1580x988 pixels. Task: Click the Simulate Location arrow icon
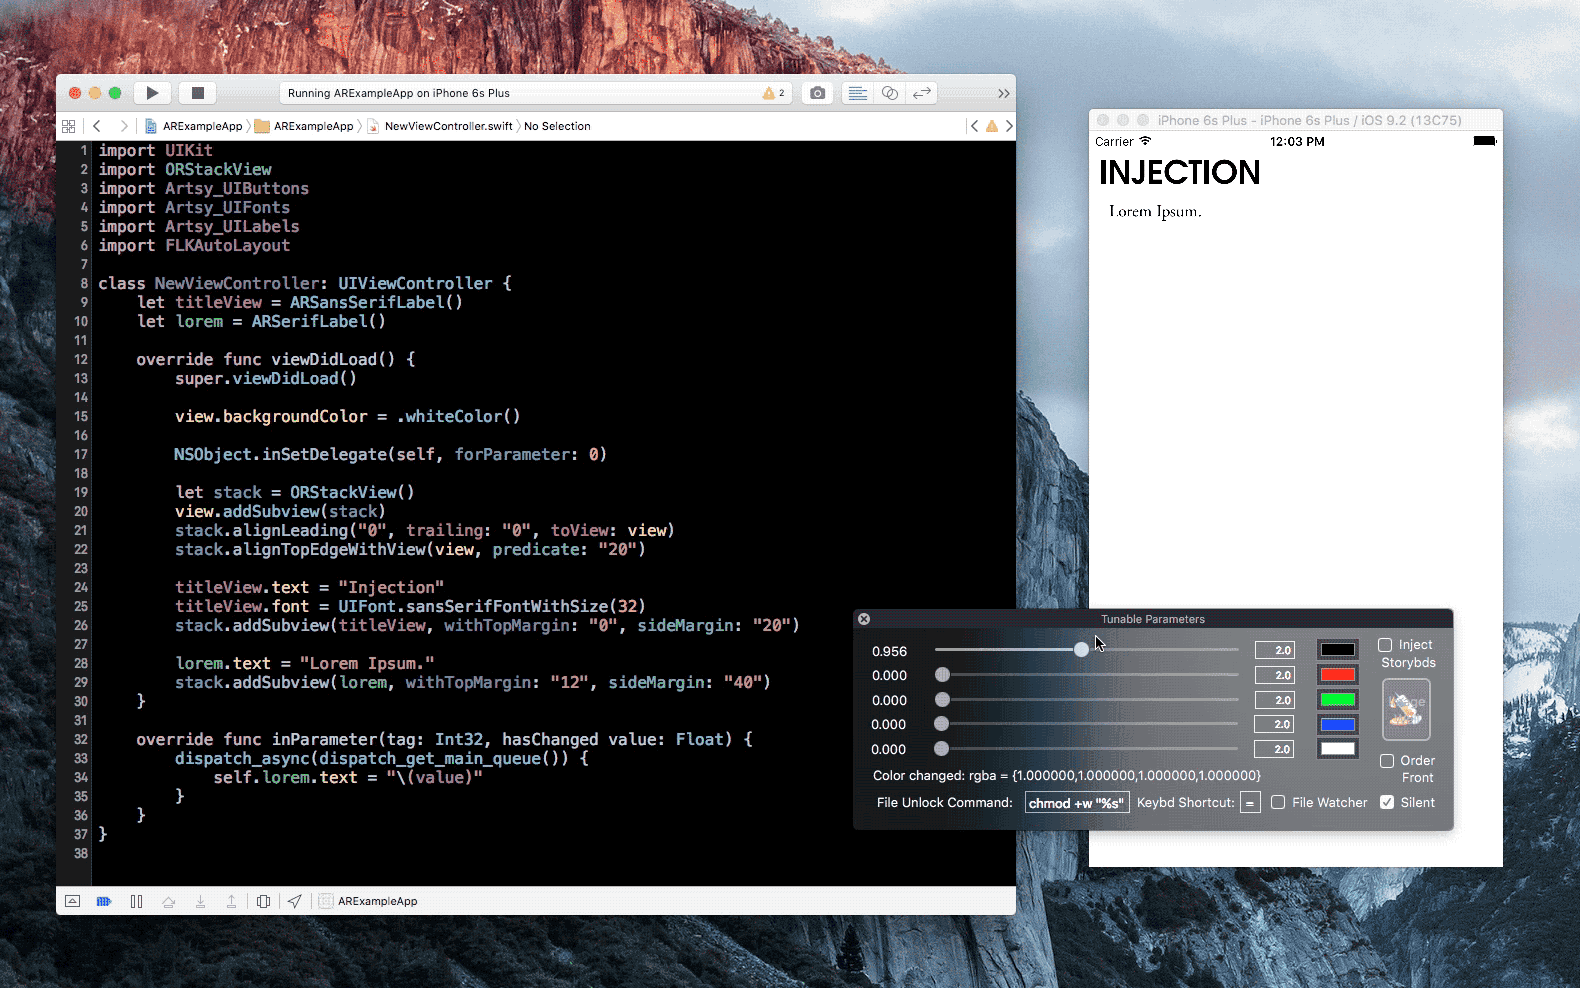click(294, 901)
